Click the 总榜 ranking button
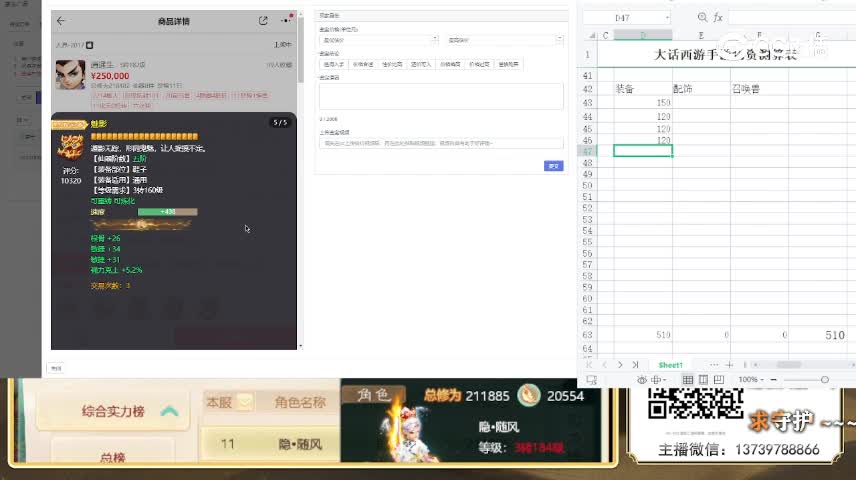This screenshot has height=480, width=856. tap(112, 457)
